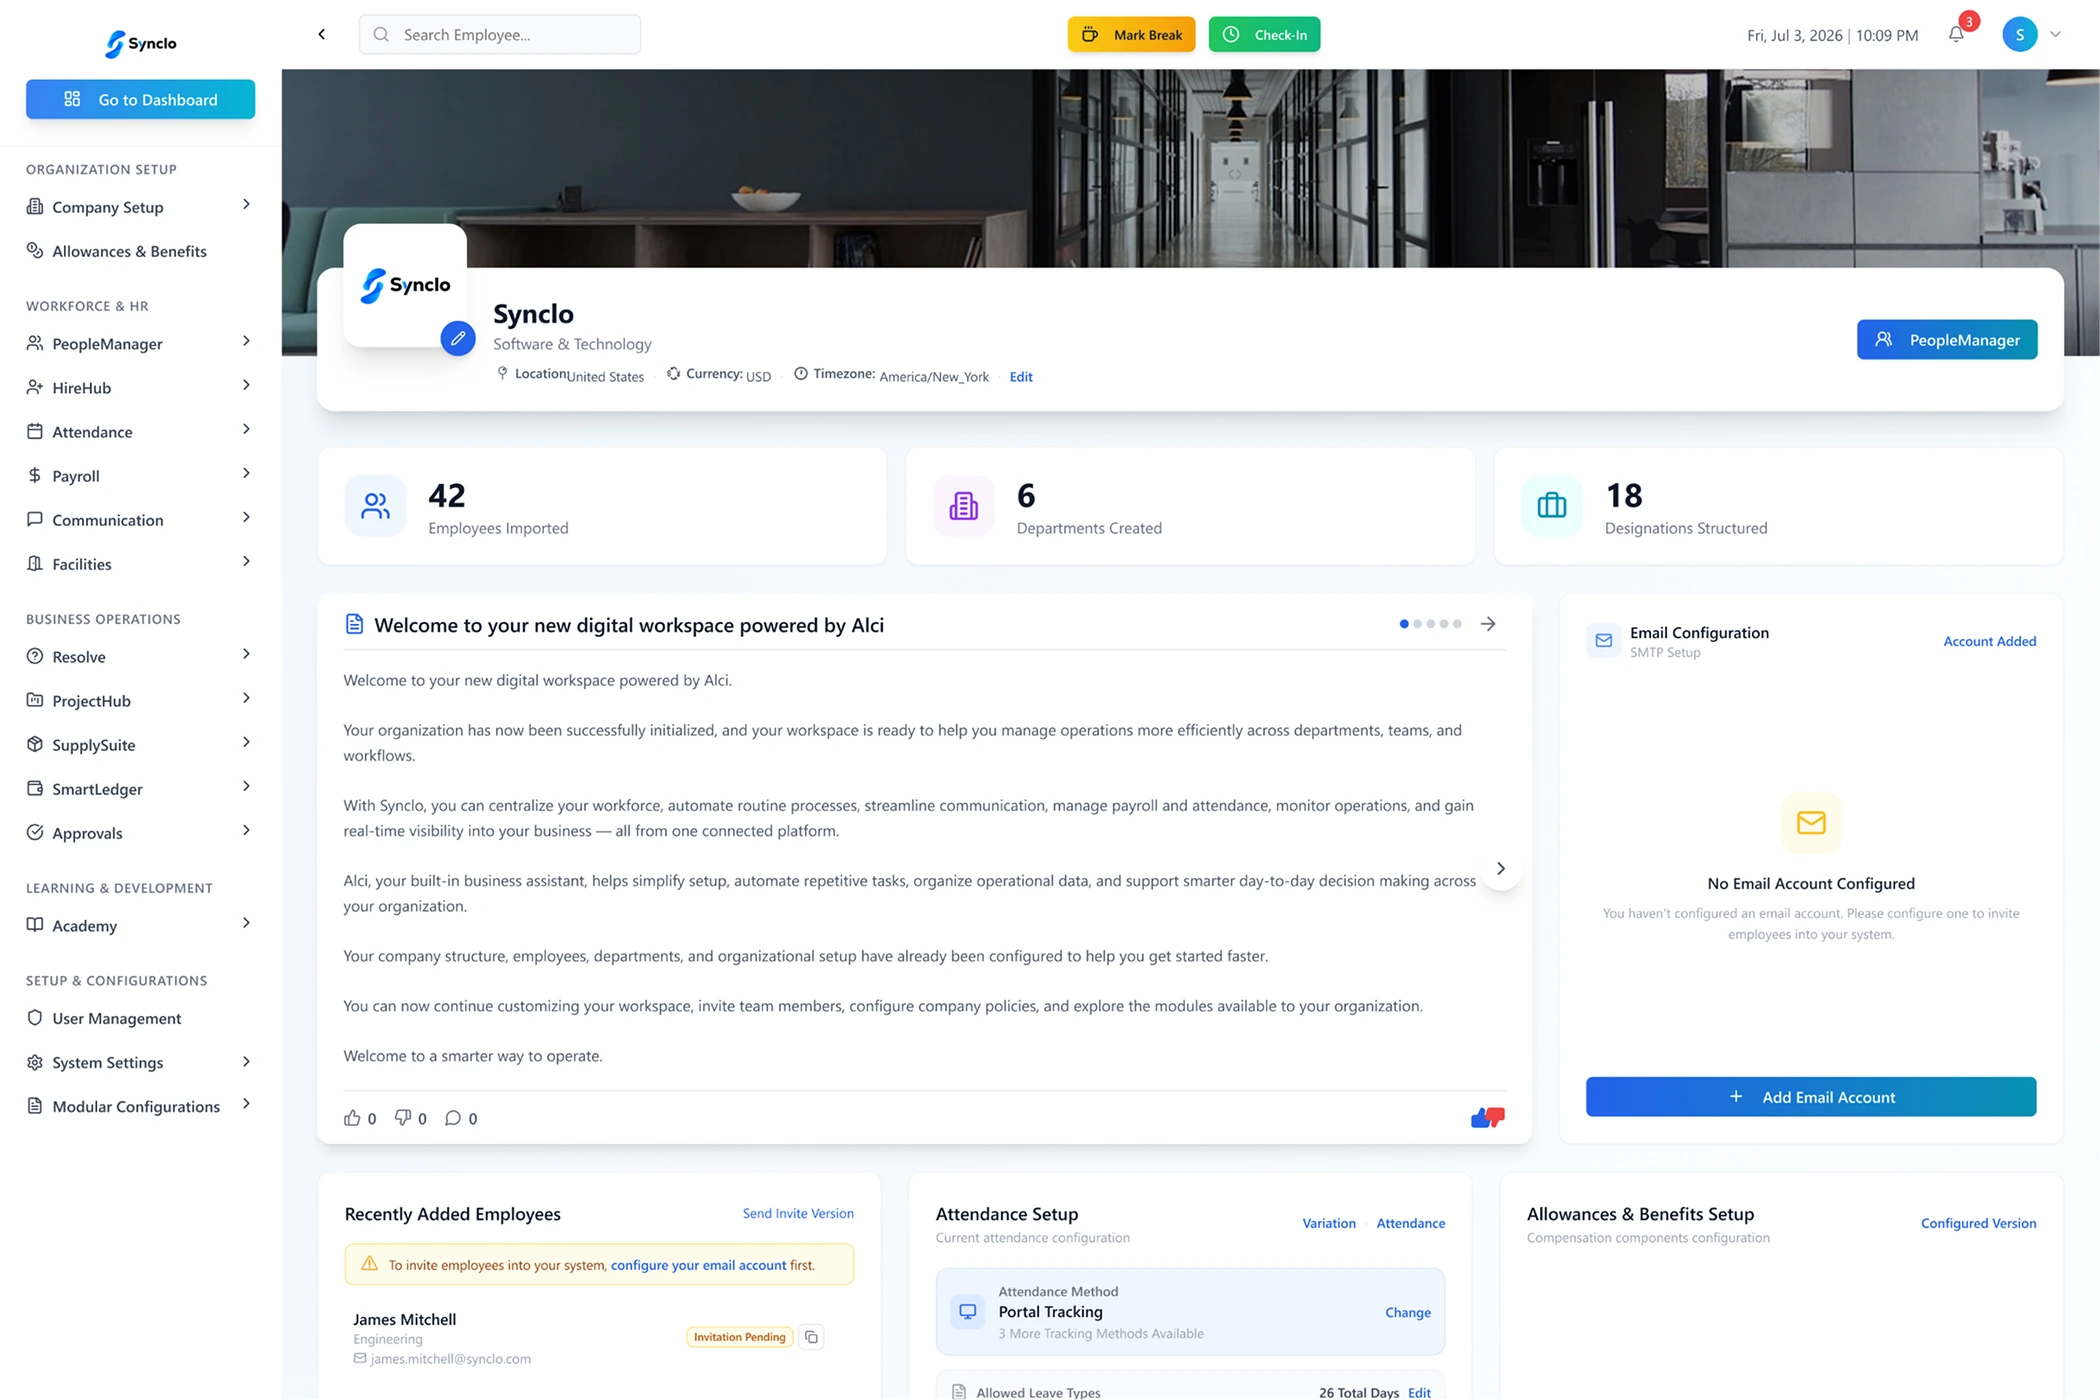Expand the Facilities sidebar section
This screenshot has height=1400, width=2100.
point(140,563)
